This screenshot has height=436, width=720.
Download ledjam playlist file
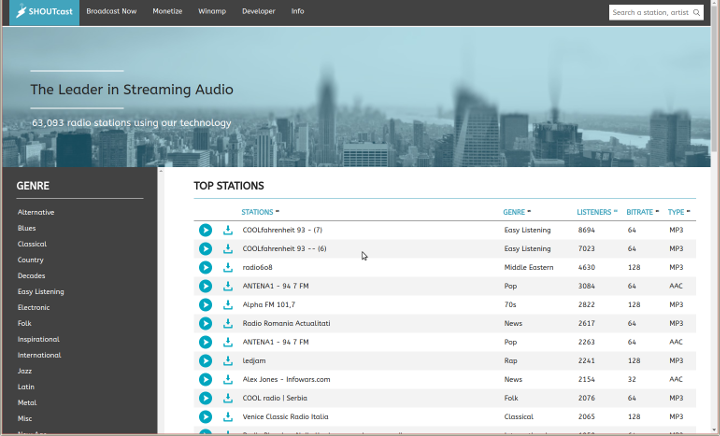coord(228,361)
